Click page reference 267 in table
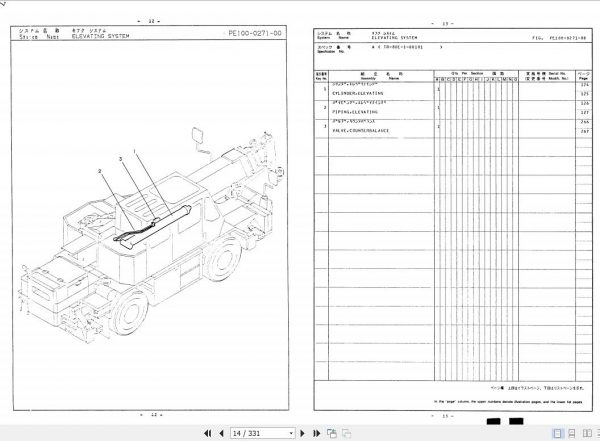 point(584,131)
